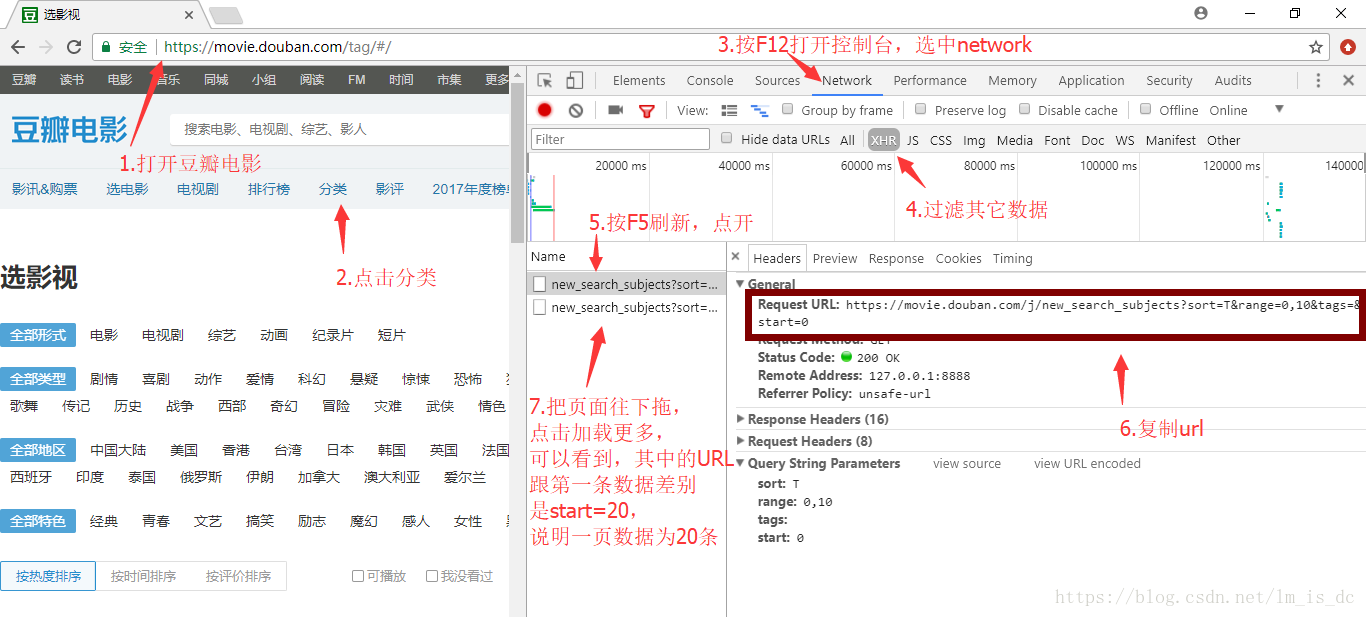Switch to the Preview tab
The image size is (1366, 617).
(835, 258)
